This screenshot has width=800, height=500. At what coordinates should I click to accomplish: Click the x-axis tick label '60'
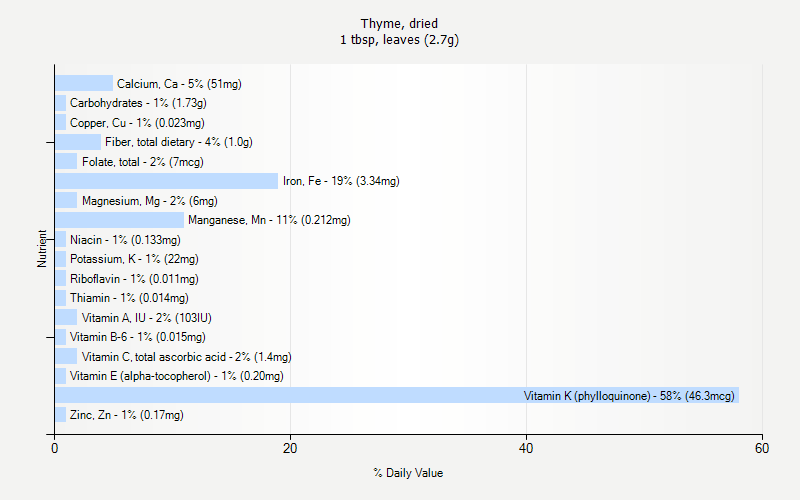pyautogui.click(x=762, y=448)
